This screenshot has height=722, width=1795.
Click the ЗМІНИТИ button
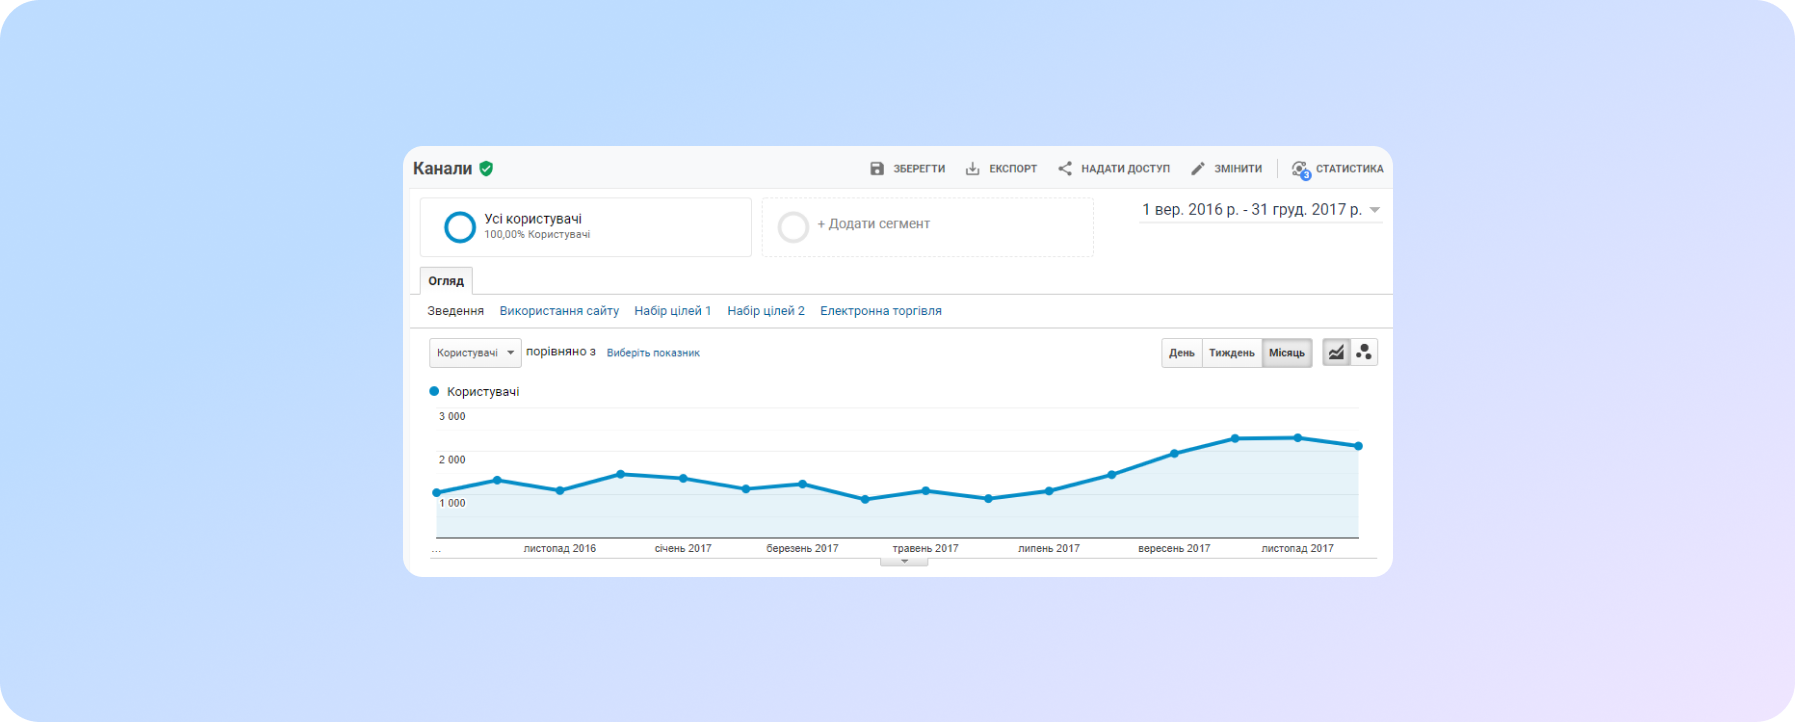tap(1227, 169)
